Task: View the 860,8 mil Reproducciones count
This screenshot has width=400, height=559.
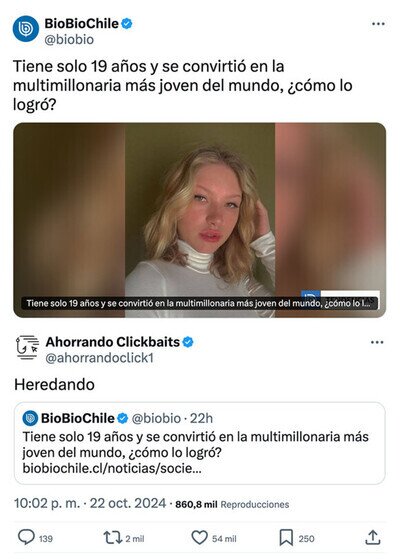Action: point(232,504)
